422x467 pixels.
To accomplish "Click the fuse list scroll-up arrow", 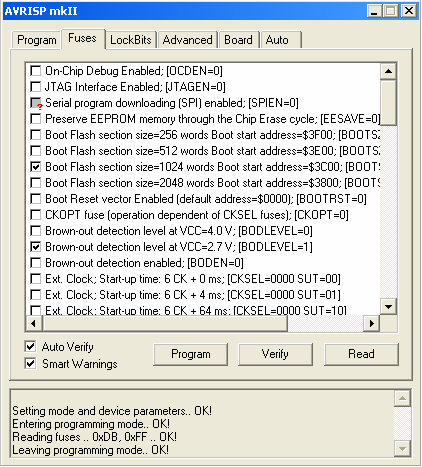I will tap(388, 71).
